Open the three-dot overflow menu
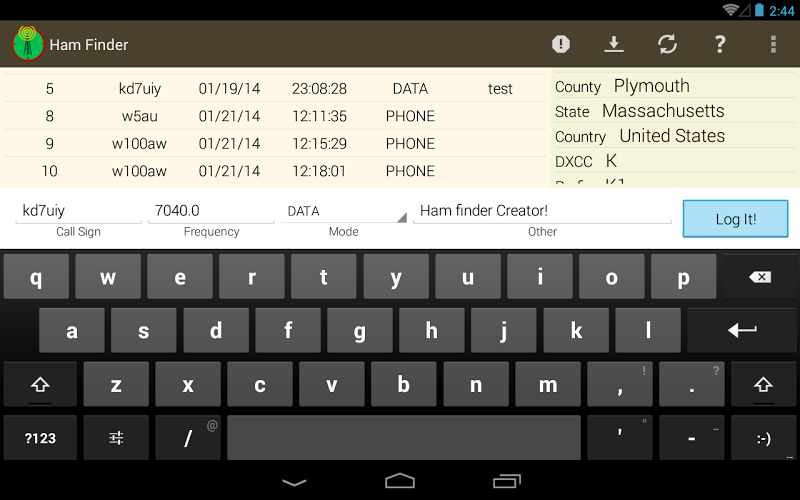800x500 pixels. [x=773, y=44]
